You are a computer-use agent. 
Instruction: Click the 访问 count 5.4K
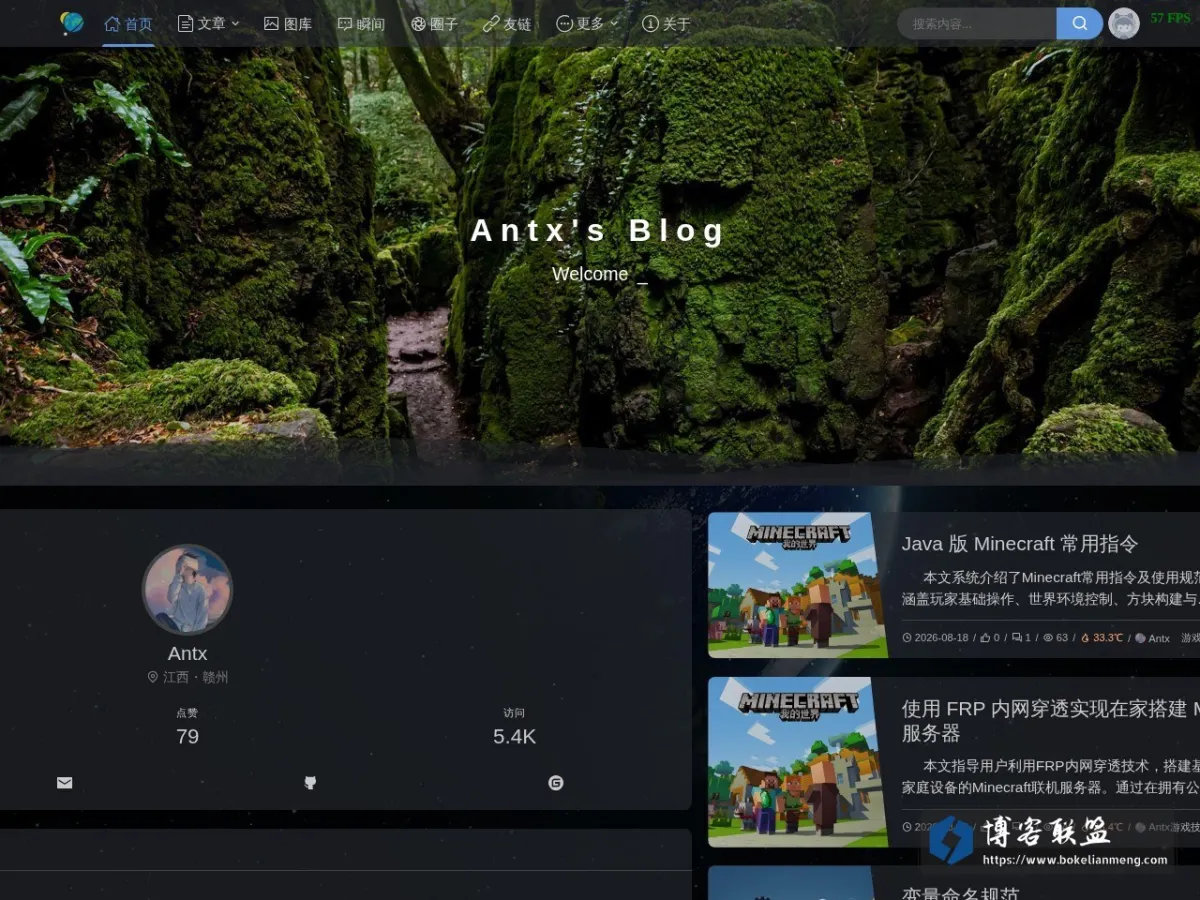pos(514,737)
